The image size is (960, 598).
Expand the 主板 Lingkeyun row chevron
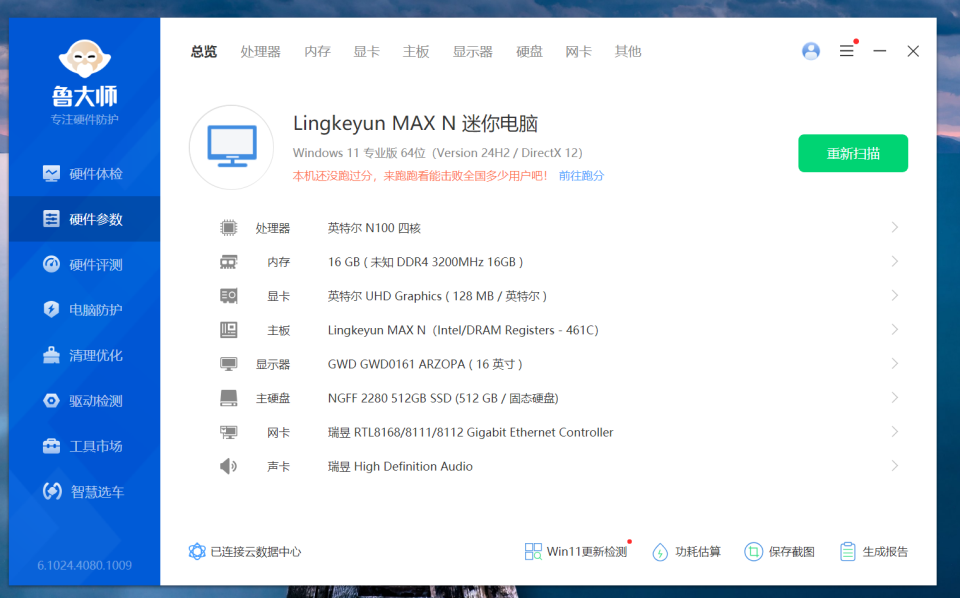894,330
